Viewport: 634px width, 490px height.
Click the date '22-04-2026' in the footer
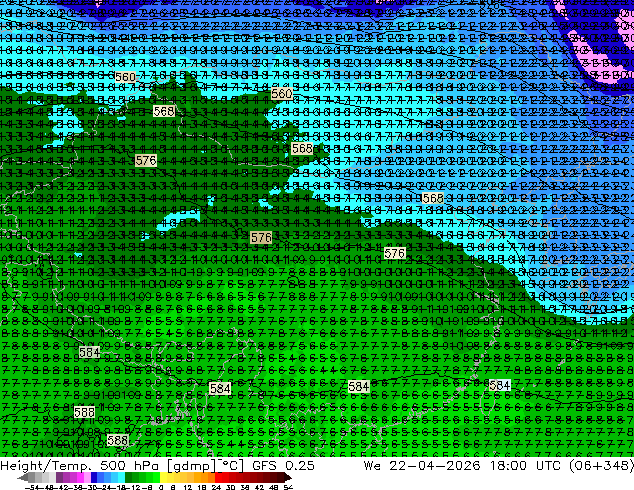click(x=435, y=466)
